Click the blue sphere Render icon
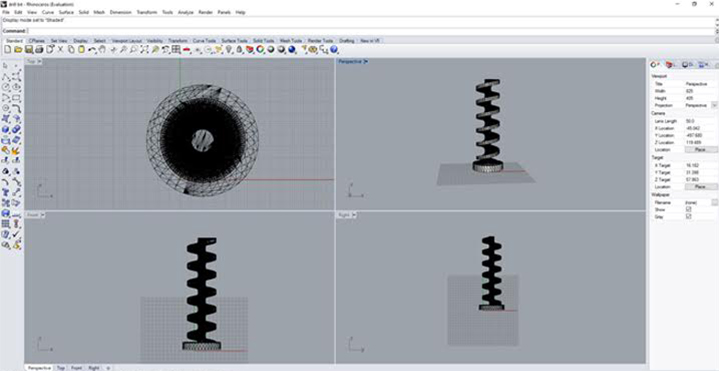This screenshot has height=371, width=719. pos(292,49)
